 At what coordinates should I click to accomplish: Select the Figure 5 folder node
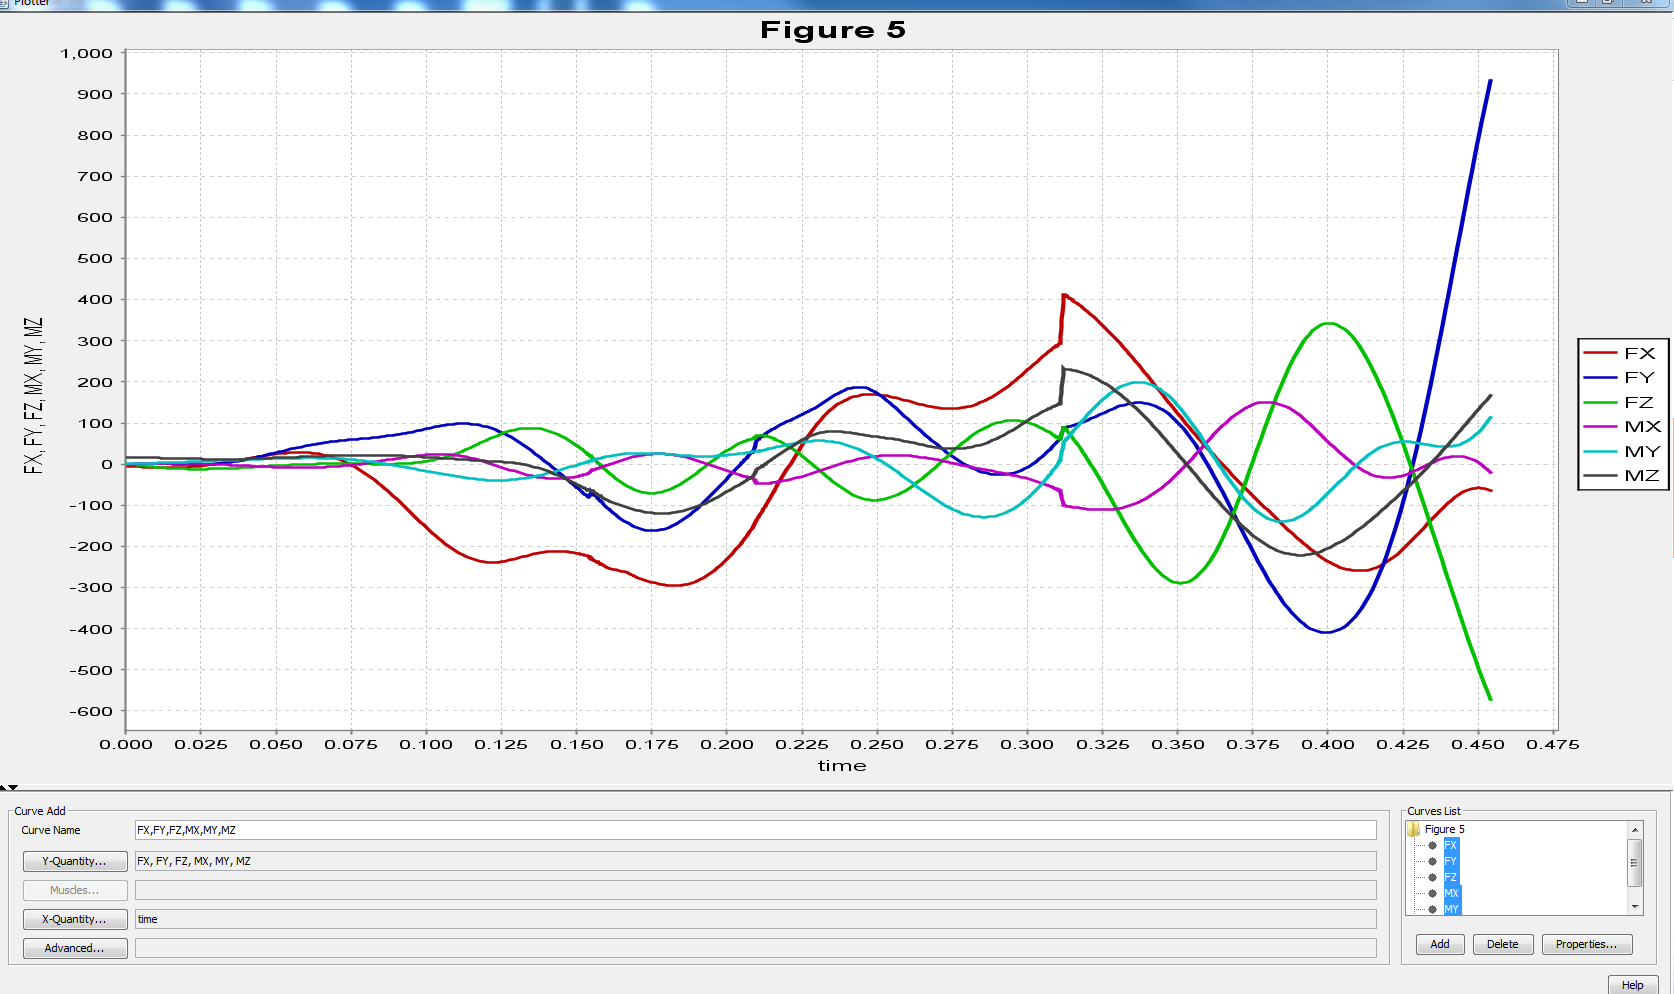[x=1444, y=829]
